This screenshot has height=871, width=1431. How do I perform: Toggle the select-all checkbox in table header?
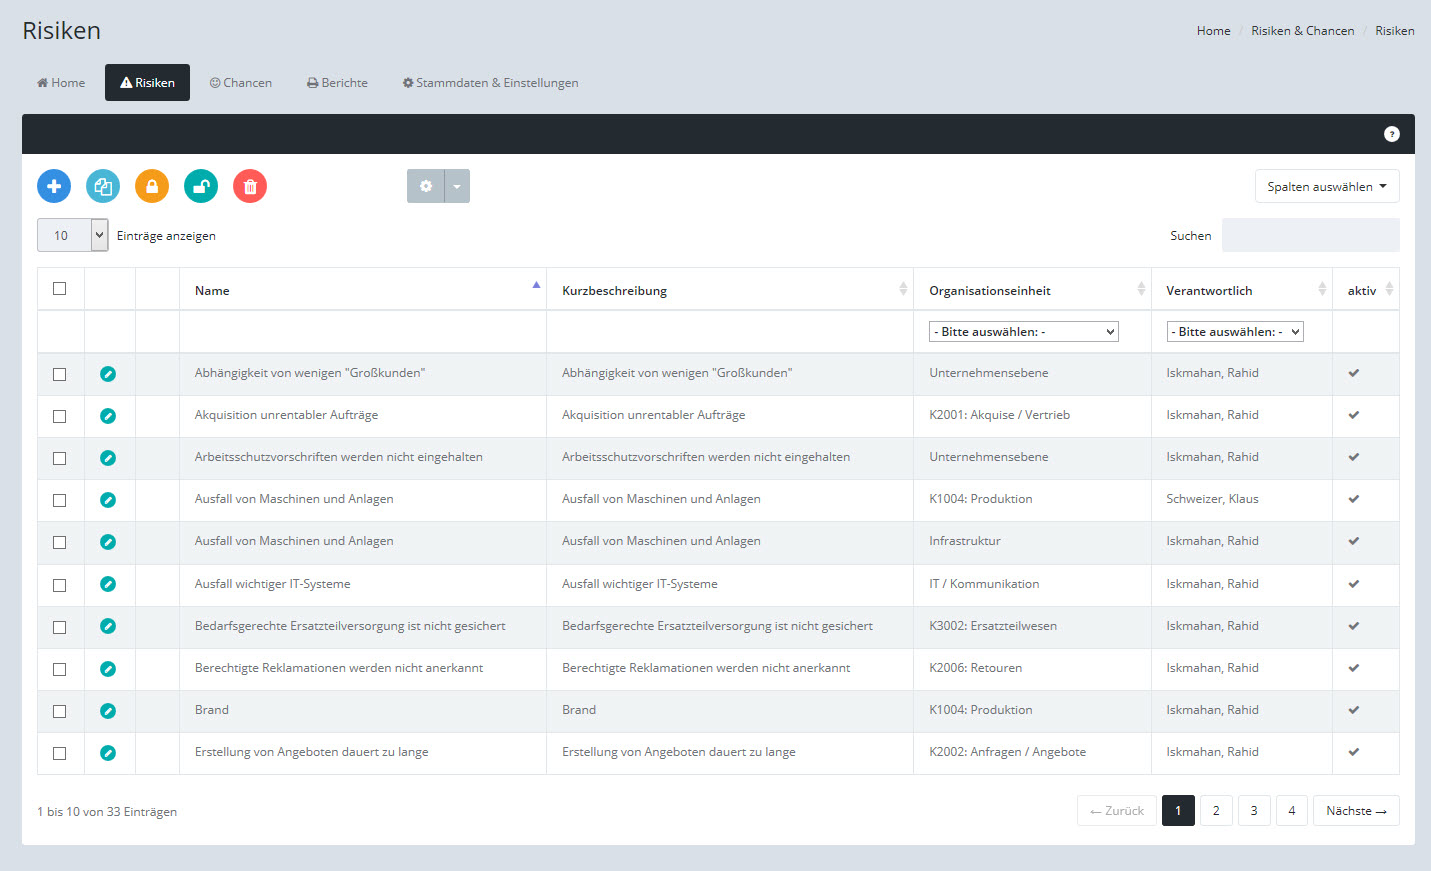60,289
